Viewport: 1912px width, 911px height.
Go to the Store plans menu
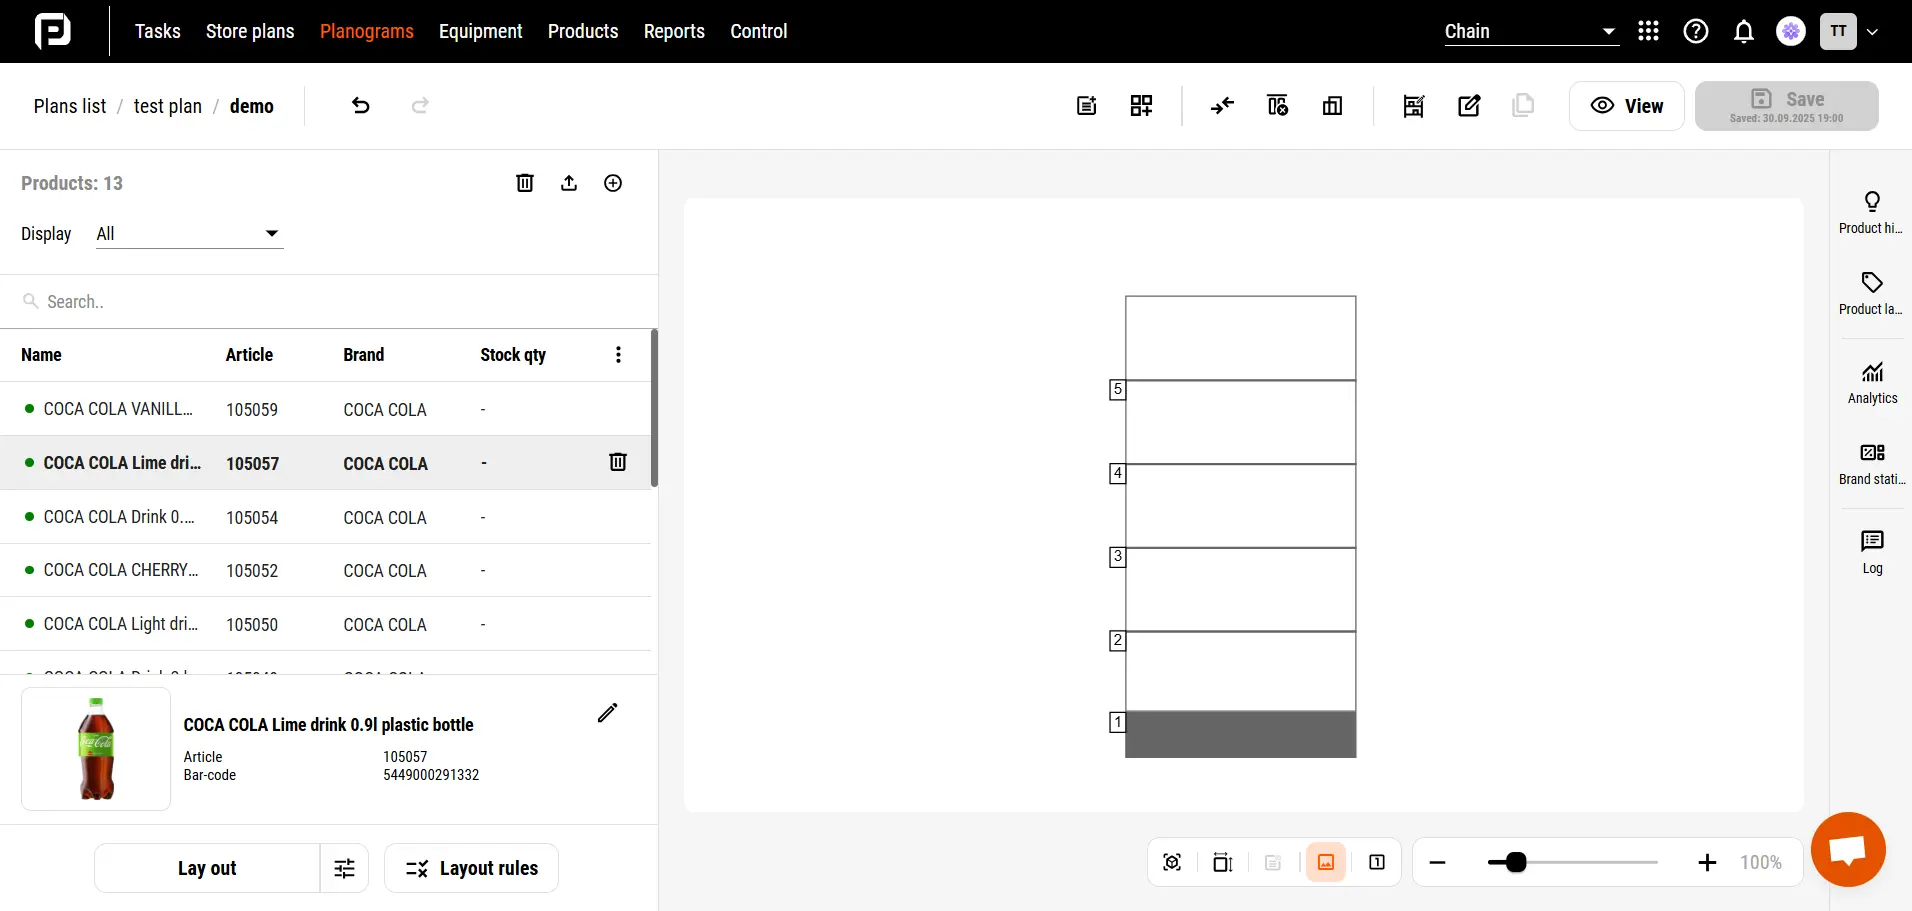coord(250,32)
